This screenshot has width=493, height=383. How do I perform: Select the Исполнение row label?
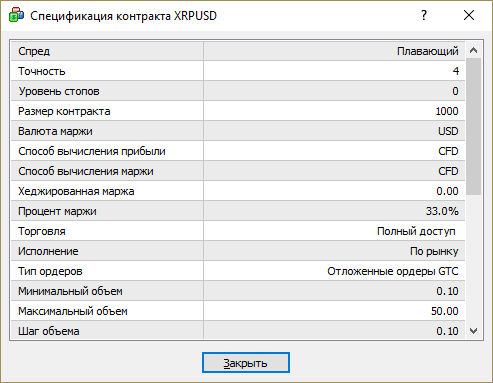coord(48,251)
